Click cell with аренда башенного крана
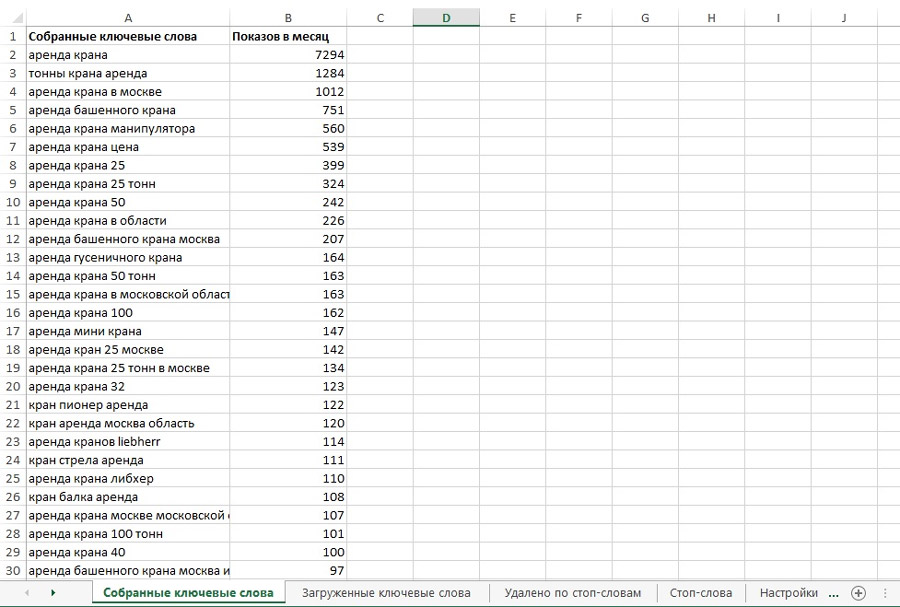Viewport: 900px width, 607px height. click(128, 110)
